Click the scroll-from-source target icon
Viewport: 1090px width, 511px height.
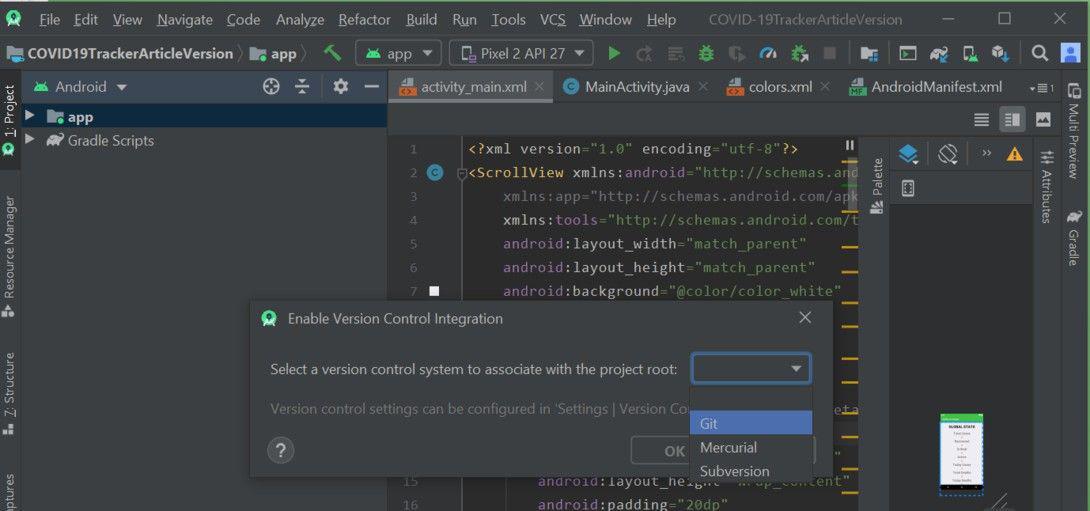tap(271, 87)
